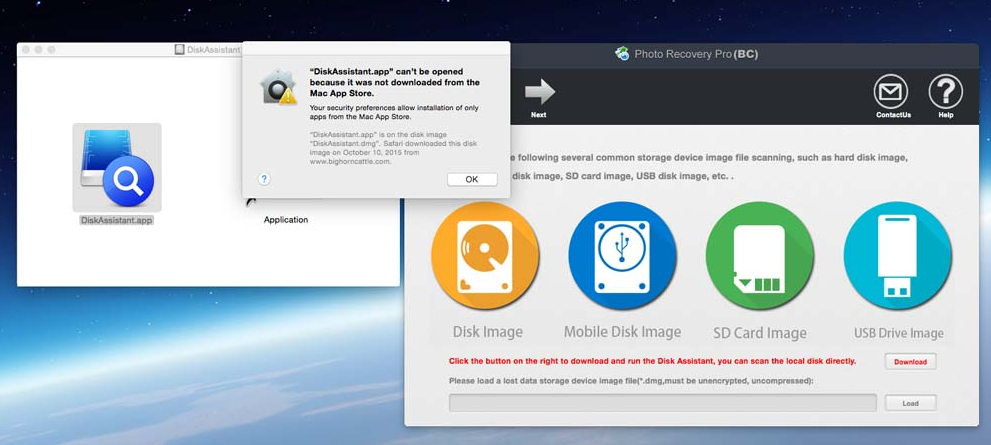This screenshot has height=445, width=991.
Task: Click the DiskAssistant window title disk icon
Action: tap(179, 49)
